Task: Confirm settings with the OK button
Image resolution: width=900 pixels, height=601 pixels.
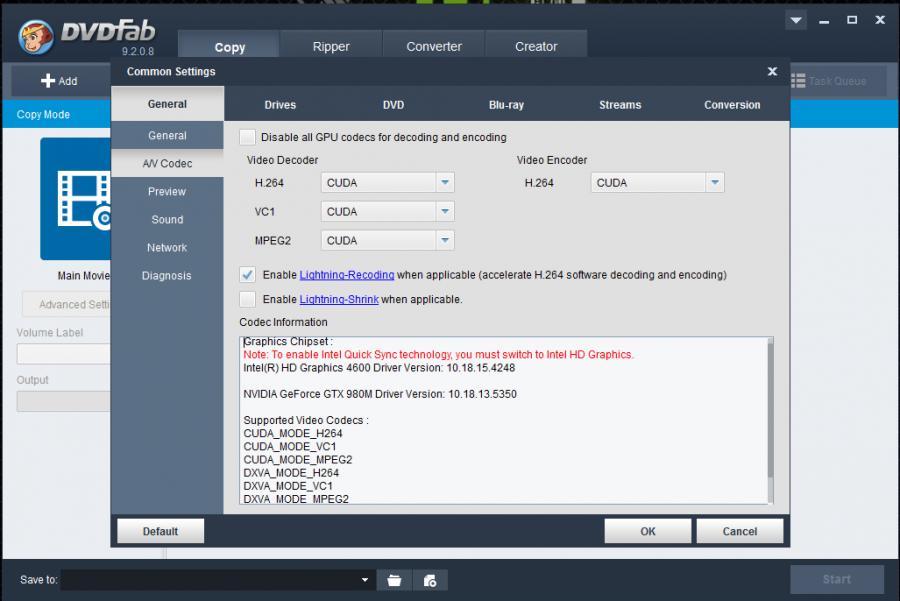Action: [x=647, y=531]
